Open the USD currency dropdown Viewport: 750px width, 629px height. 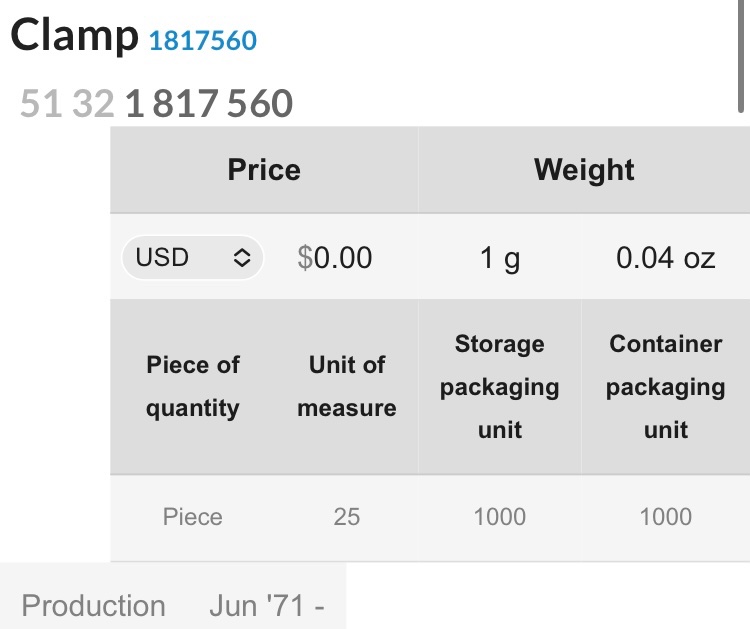[192, 257]
